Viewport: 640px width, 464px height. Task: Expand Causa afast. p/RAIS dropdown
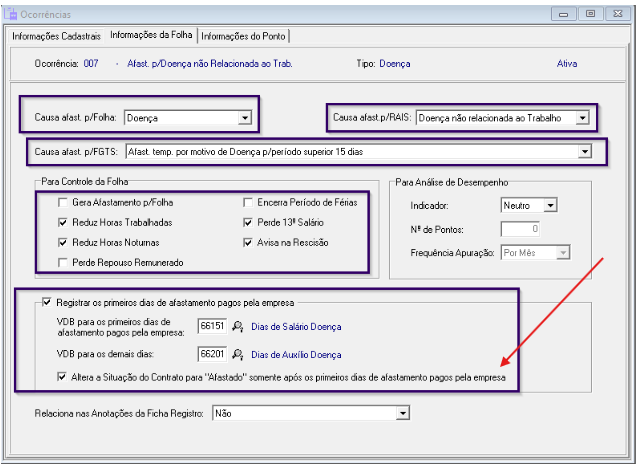pyautogui.click(x=582, y=118)
